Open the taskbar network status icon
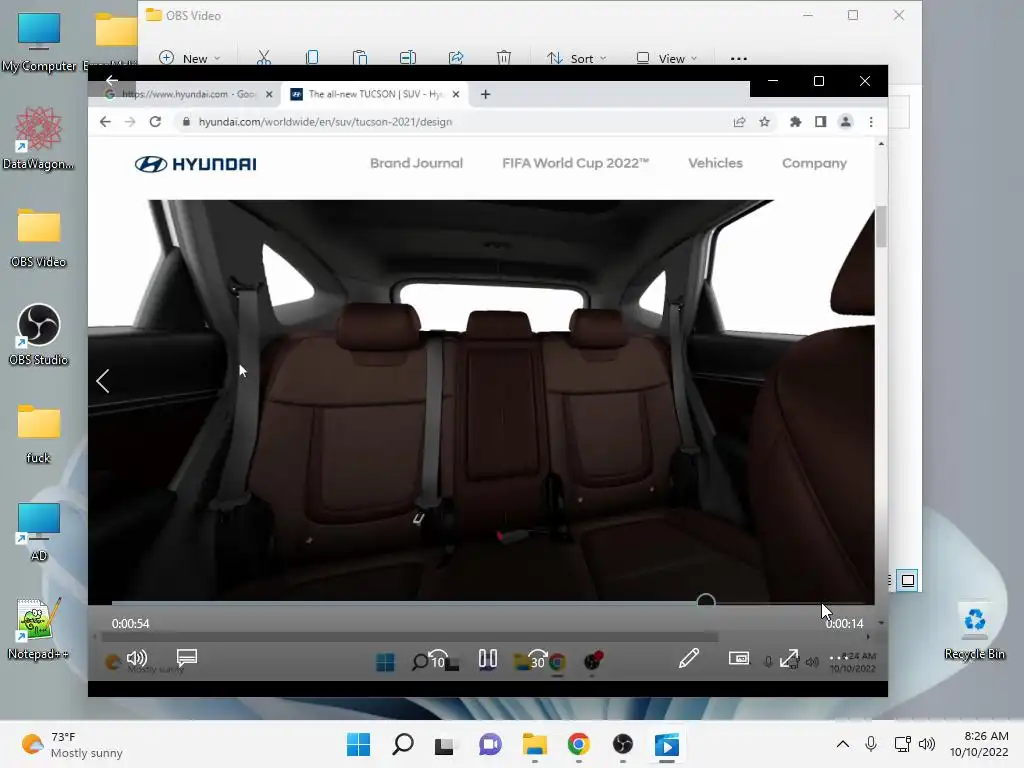Image resolution: width=1024 pixels, height=768 pixels. point(903,744)
